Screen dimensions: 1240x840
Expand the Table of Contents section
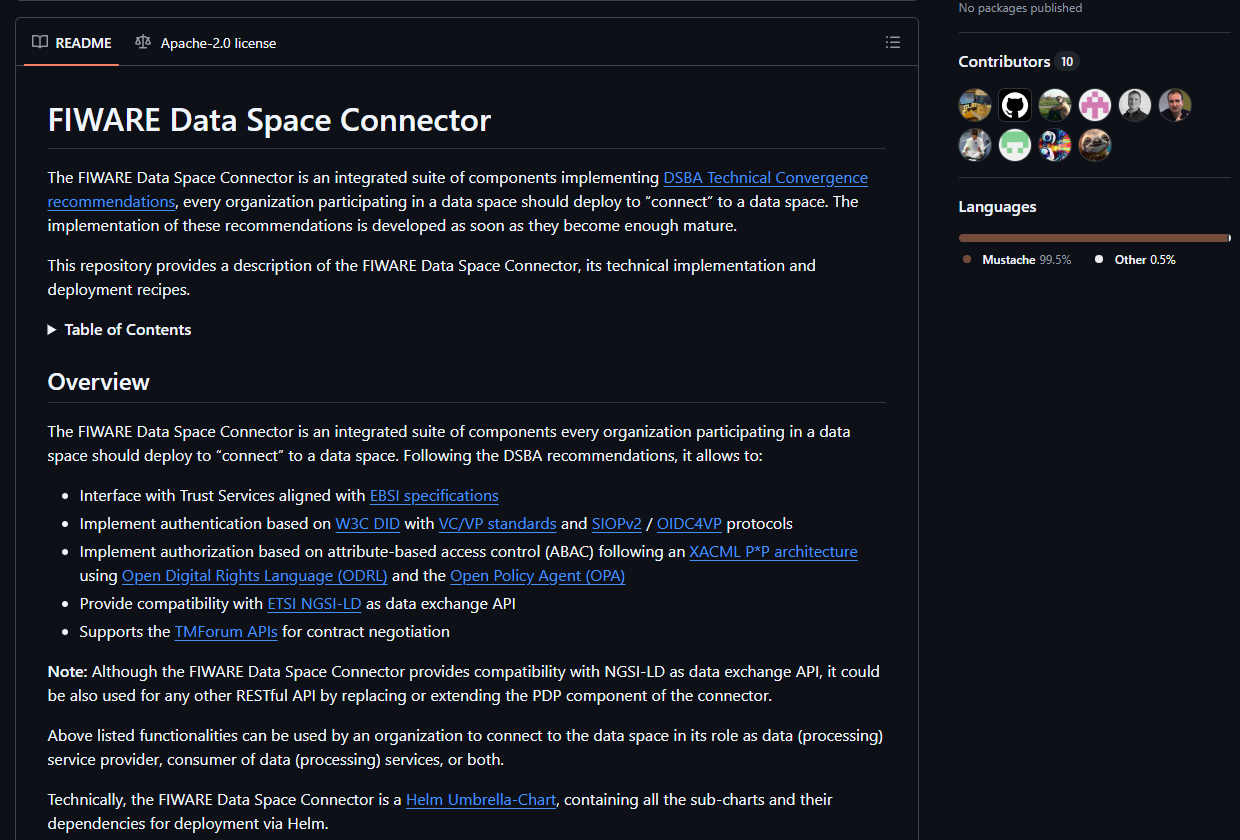pos(119,329)
